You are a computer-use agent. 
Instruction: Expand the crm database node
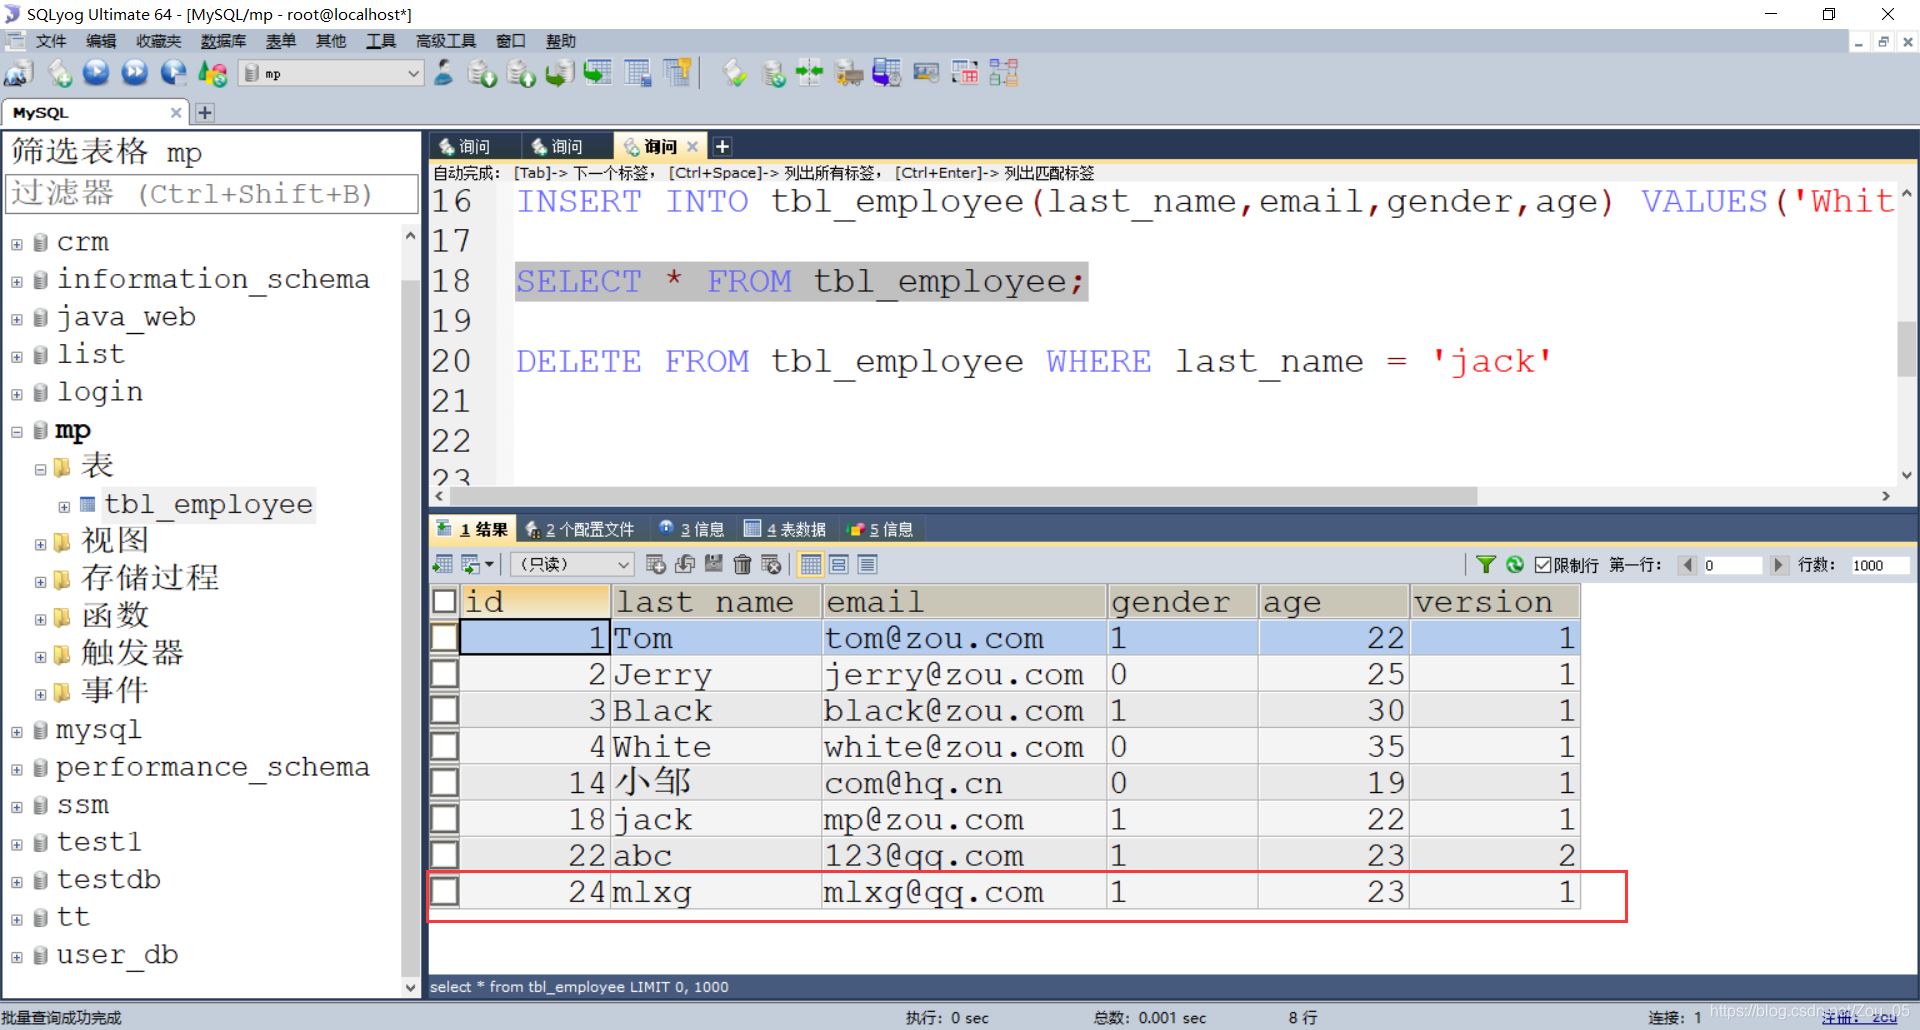17,244
